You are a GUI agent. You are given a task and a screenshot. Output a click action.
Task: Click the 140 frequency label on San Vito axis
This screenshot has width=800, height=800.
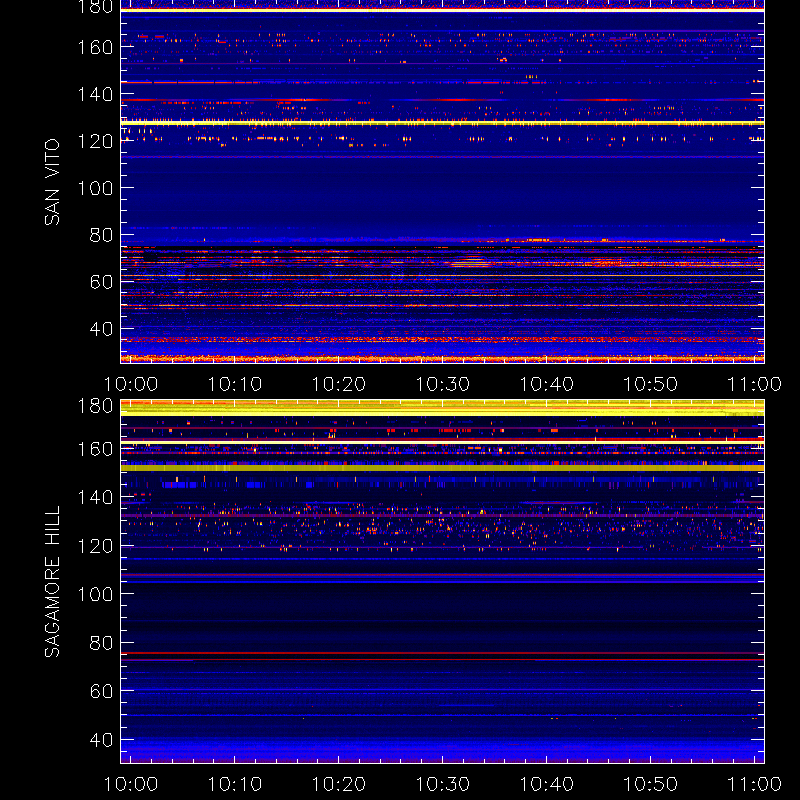coord(95,94)
